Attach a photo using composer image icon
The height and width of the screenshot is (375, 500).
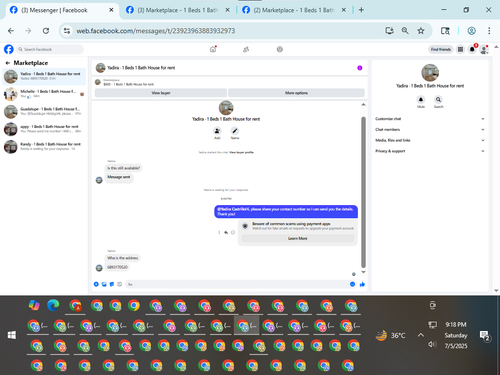coord(104,284)
